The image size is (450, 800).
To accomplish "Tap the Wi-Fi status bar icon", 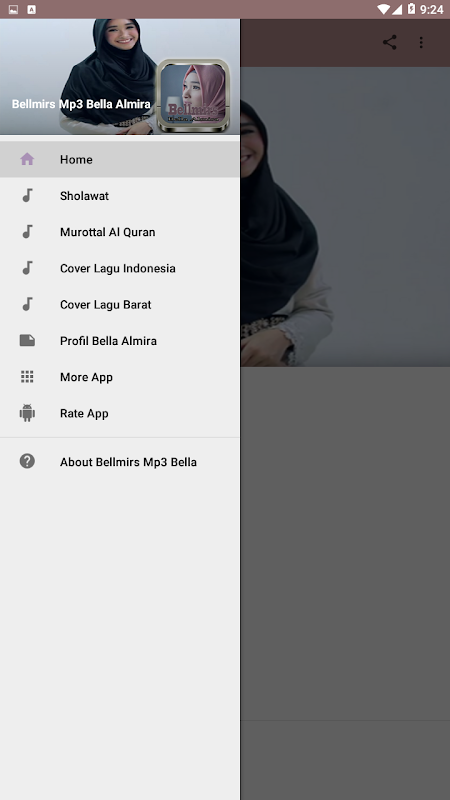I will (383, 9).
